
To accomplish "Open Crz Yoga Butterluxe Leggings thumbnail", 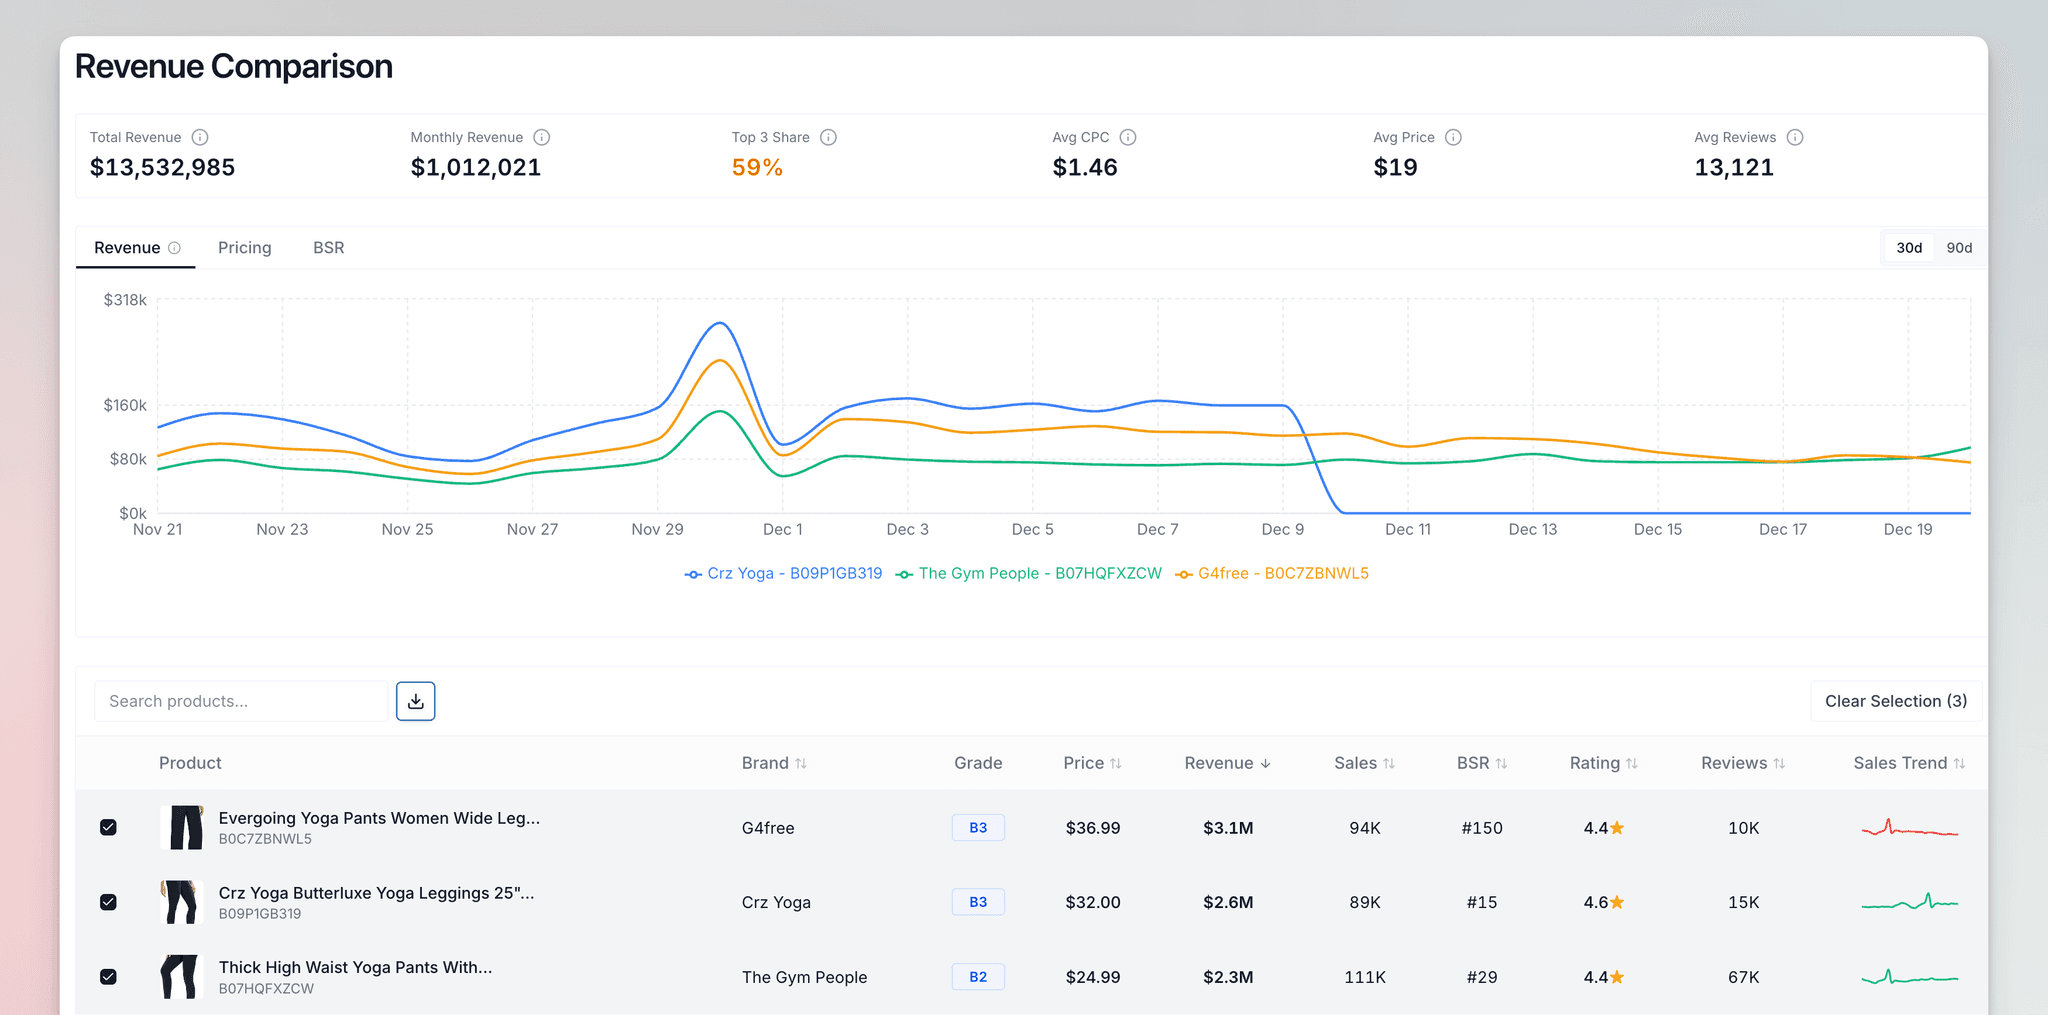I will (x=182, y=902).
